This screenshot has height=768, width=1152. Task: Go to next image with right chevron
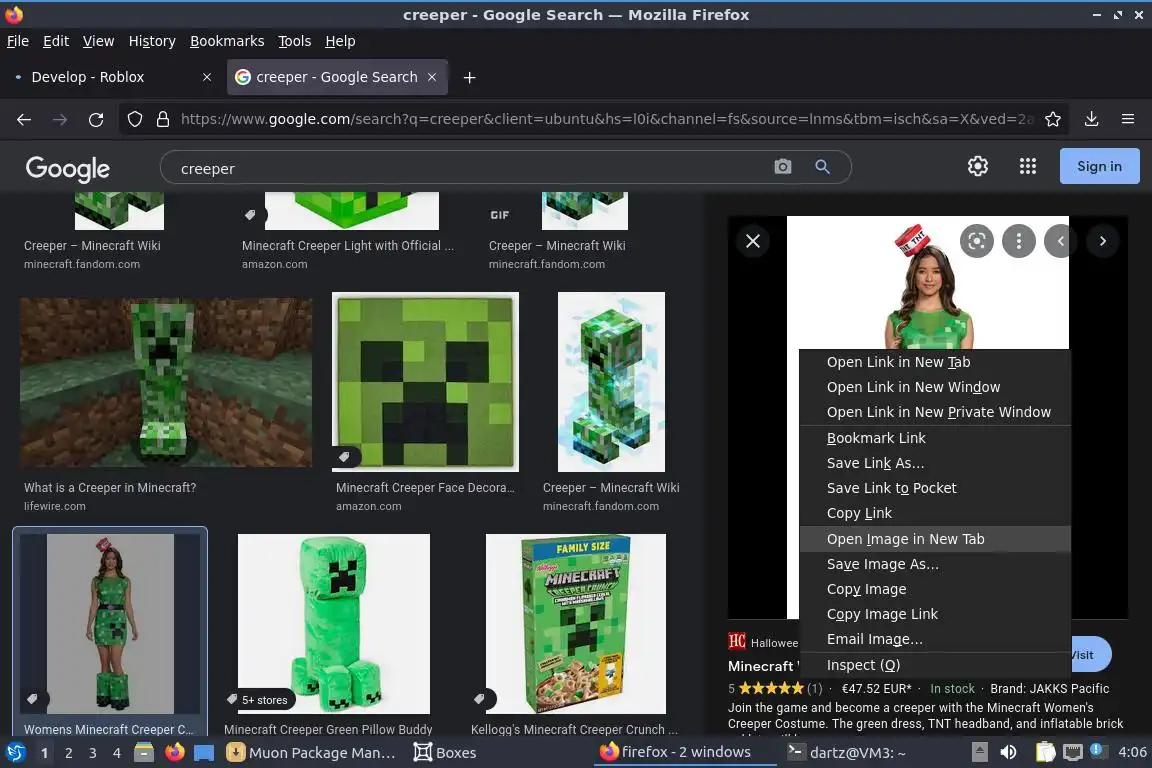coord(1103,241)
